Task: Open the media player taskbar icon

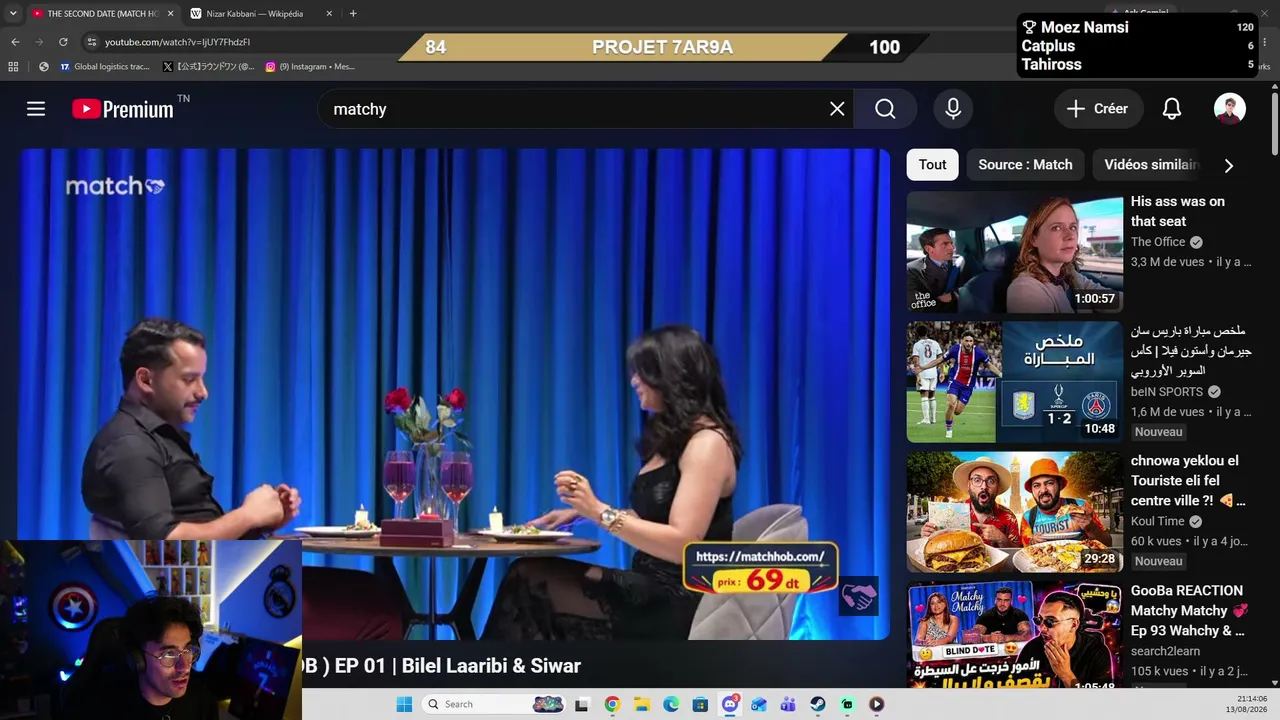Action: tap(877, 704)
